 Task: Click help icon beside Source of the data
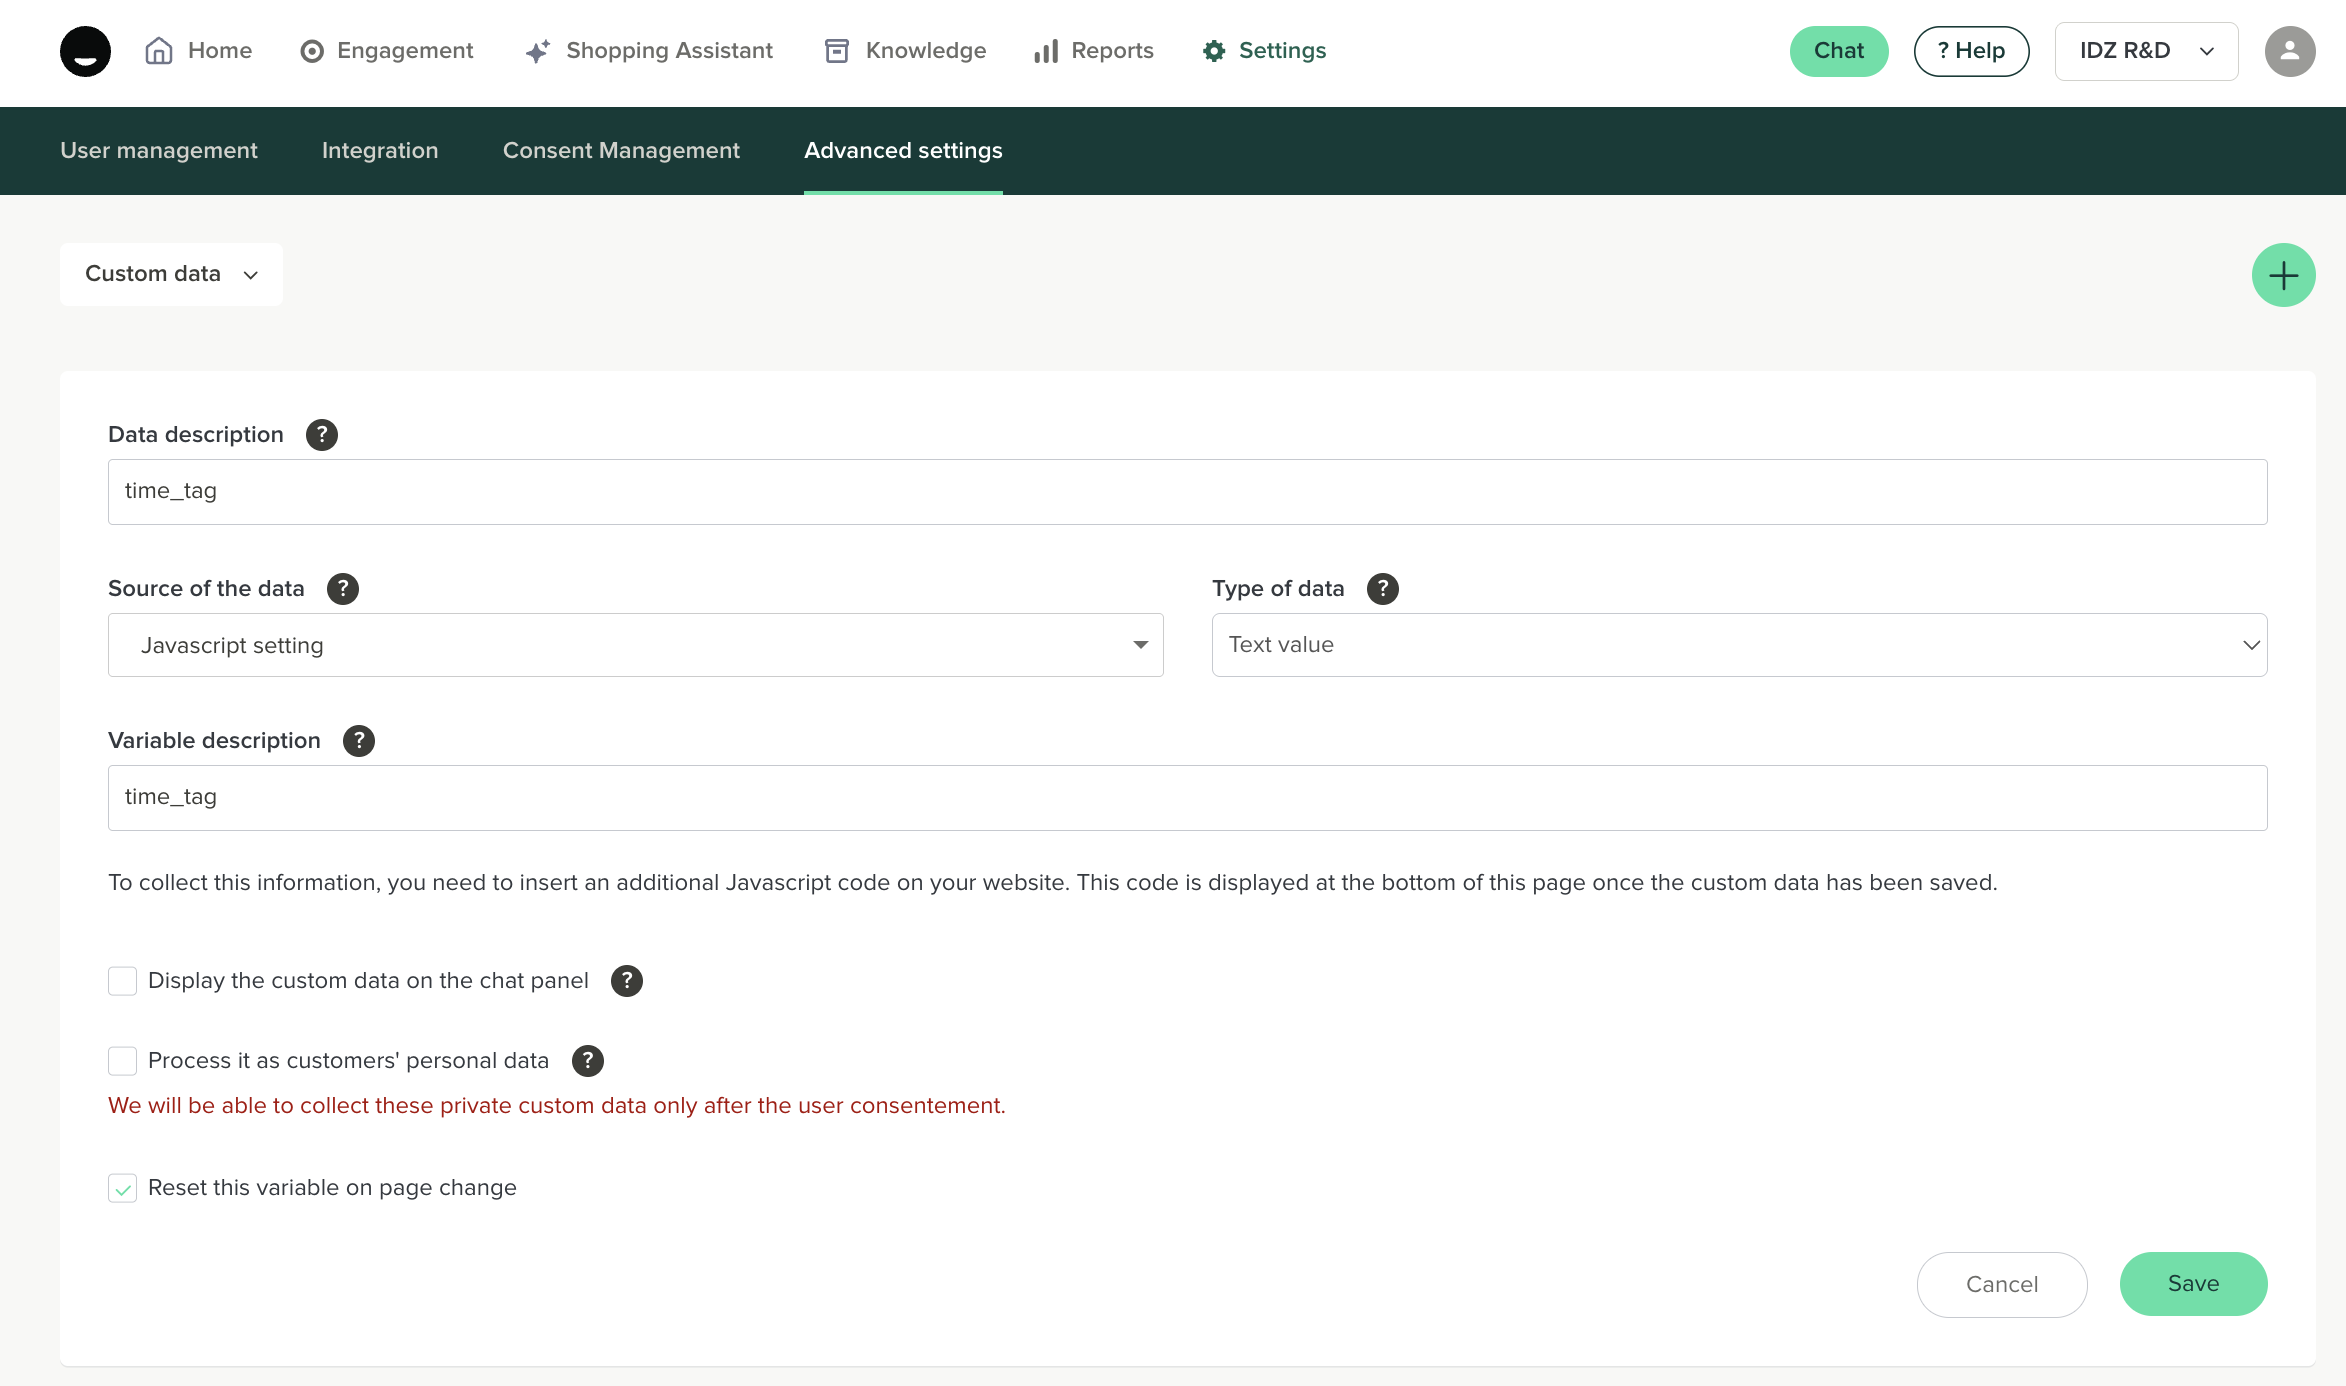tap(342, 589)
